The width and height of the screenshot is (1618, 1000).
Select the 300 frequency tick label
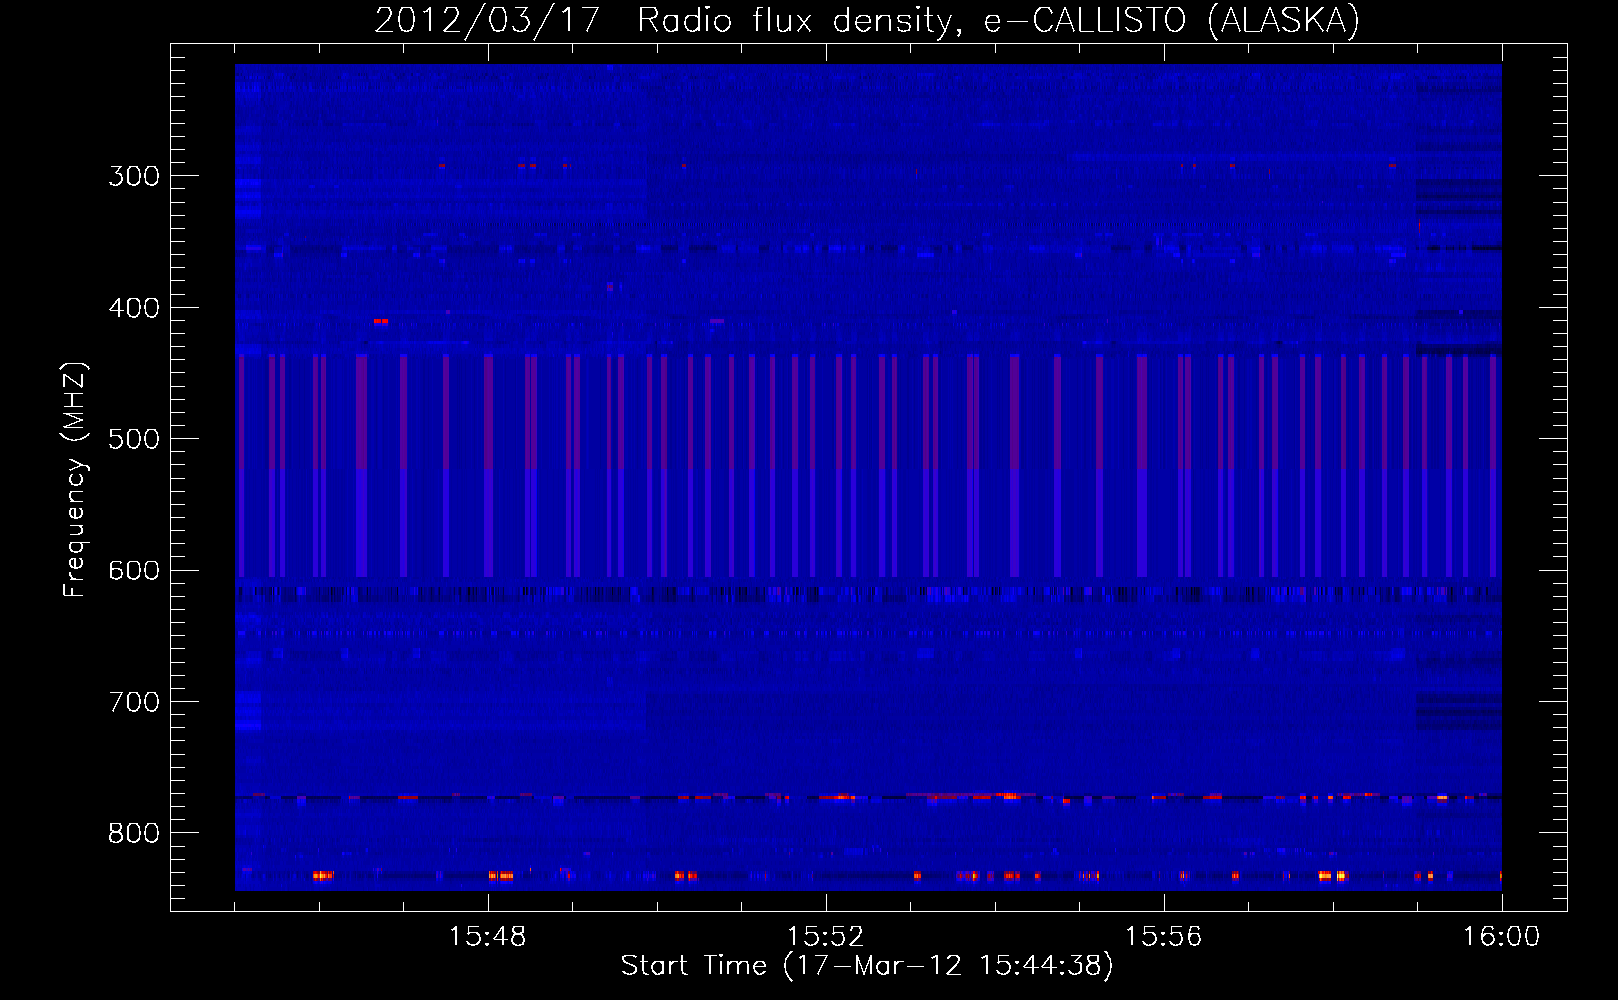[x=134, y=176]
